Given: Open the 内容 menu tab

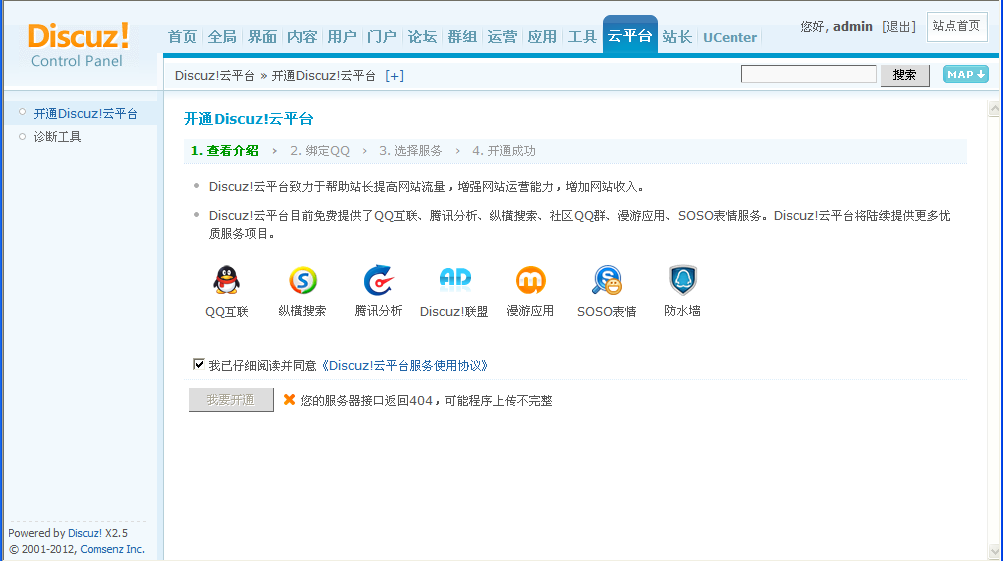Looking at the screenshot, I should pyautogui.click(x=302, y=37).
